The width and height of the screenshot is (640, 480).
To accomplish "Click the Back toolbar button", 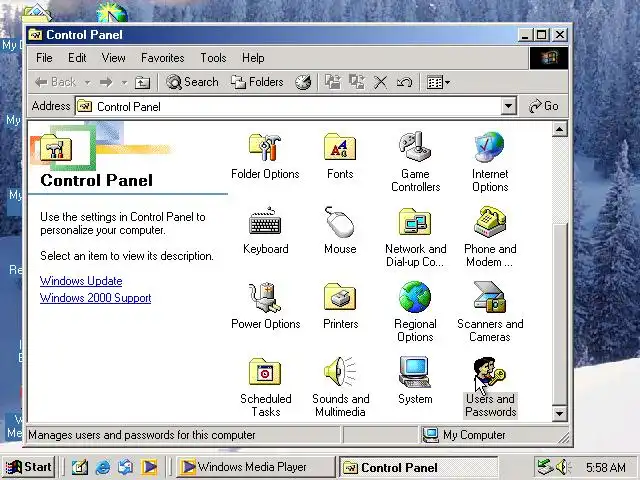I will [56, 82].
